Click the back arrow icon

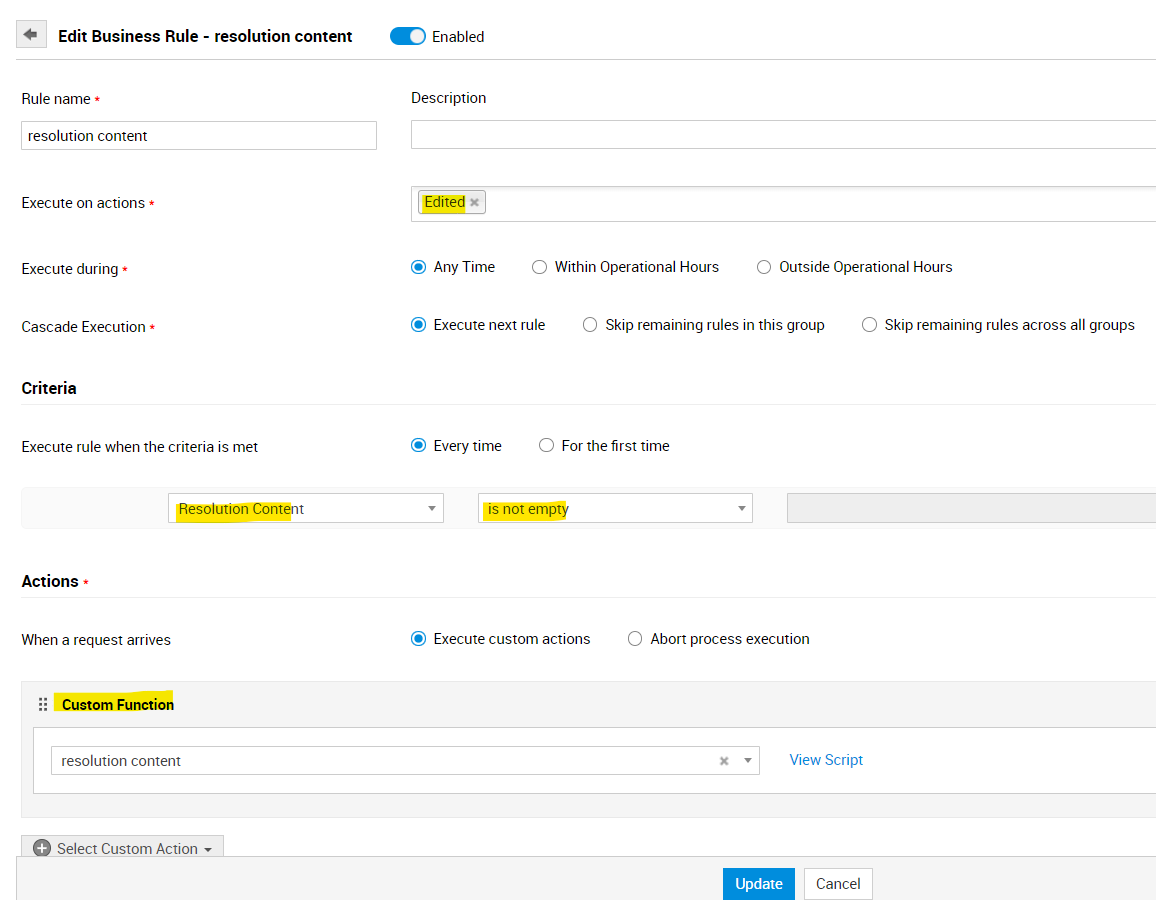coord(30,35)
